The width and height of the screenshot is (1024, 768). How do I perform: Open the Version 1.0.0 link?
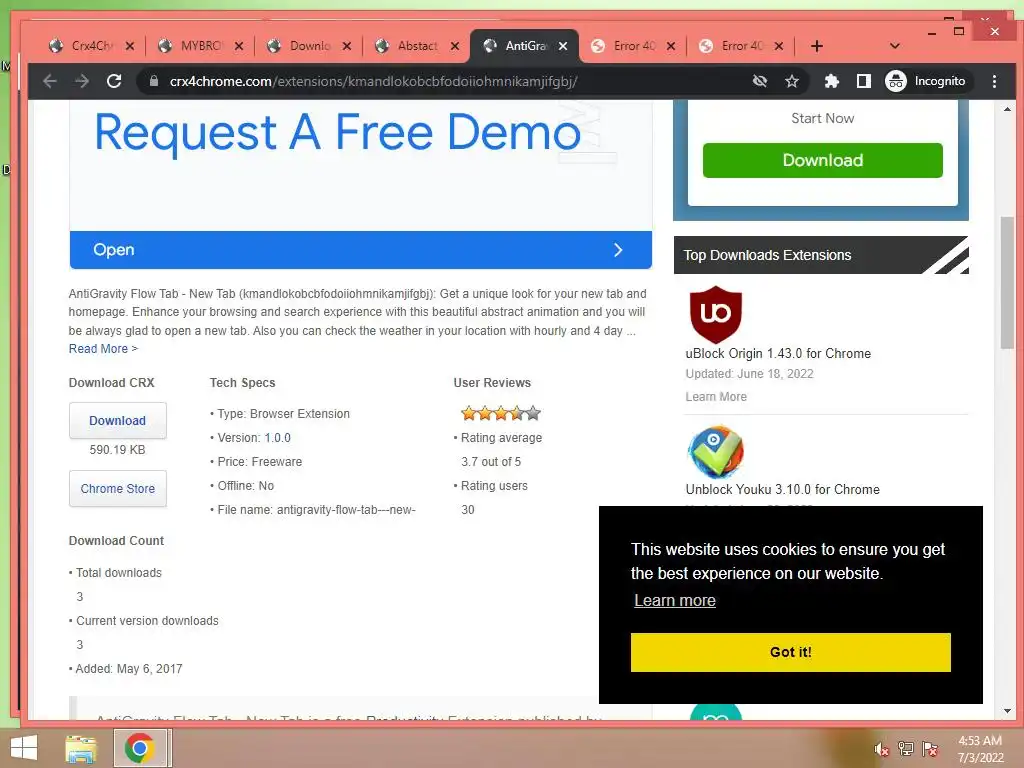[278, 438]
